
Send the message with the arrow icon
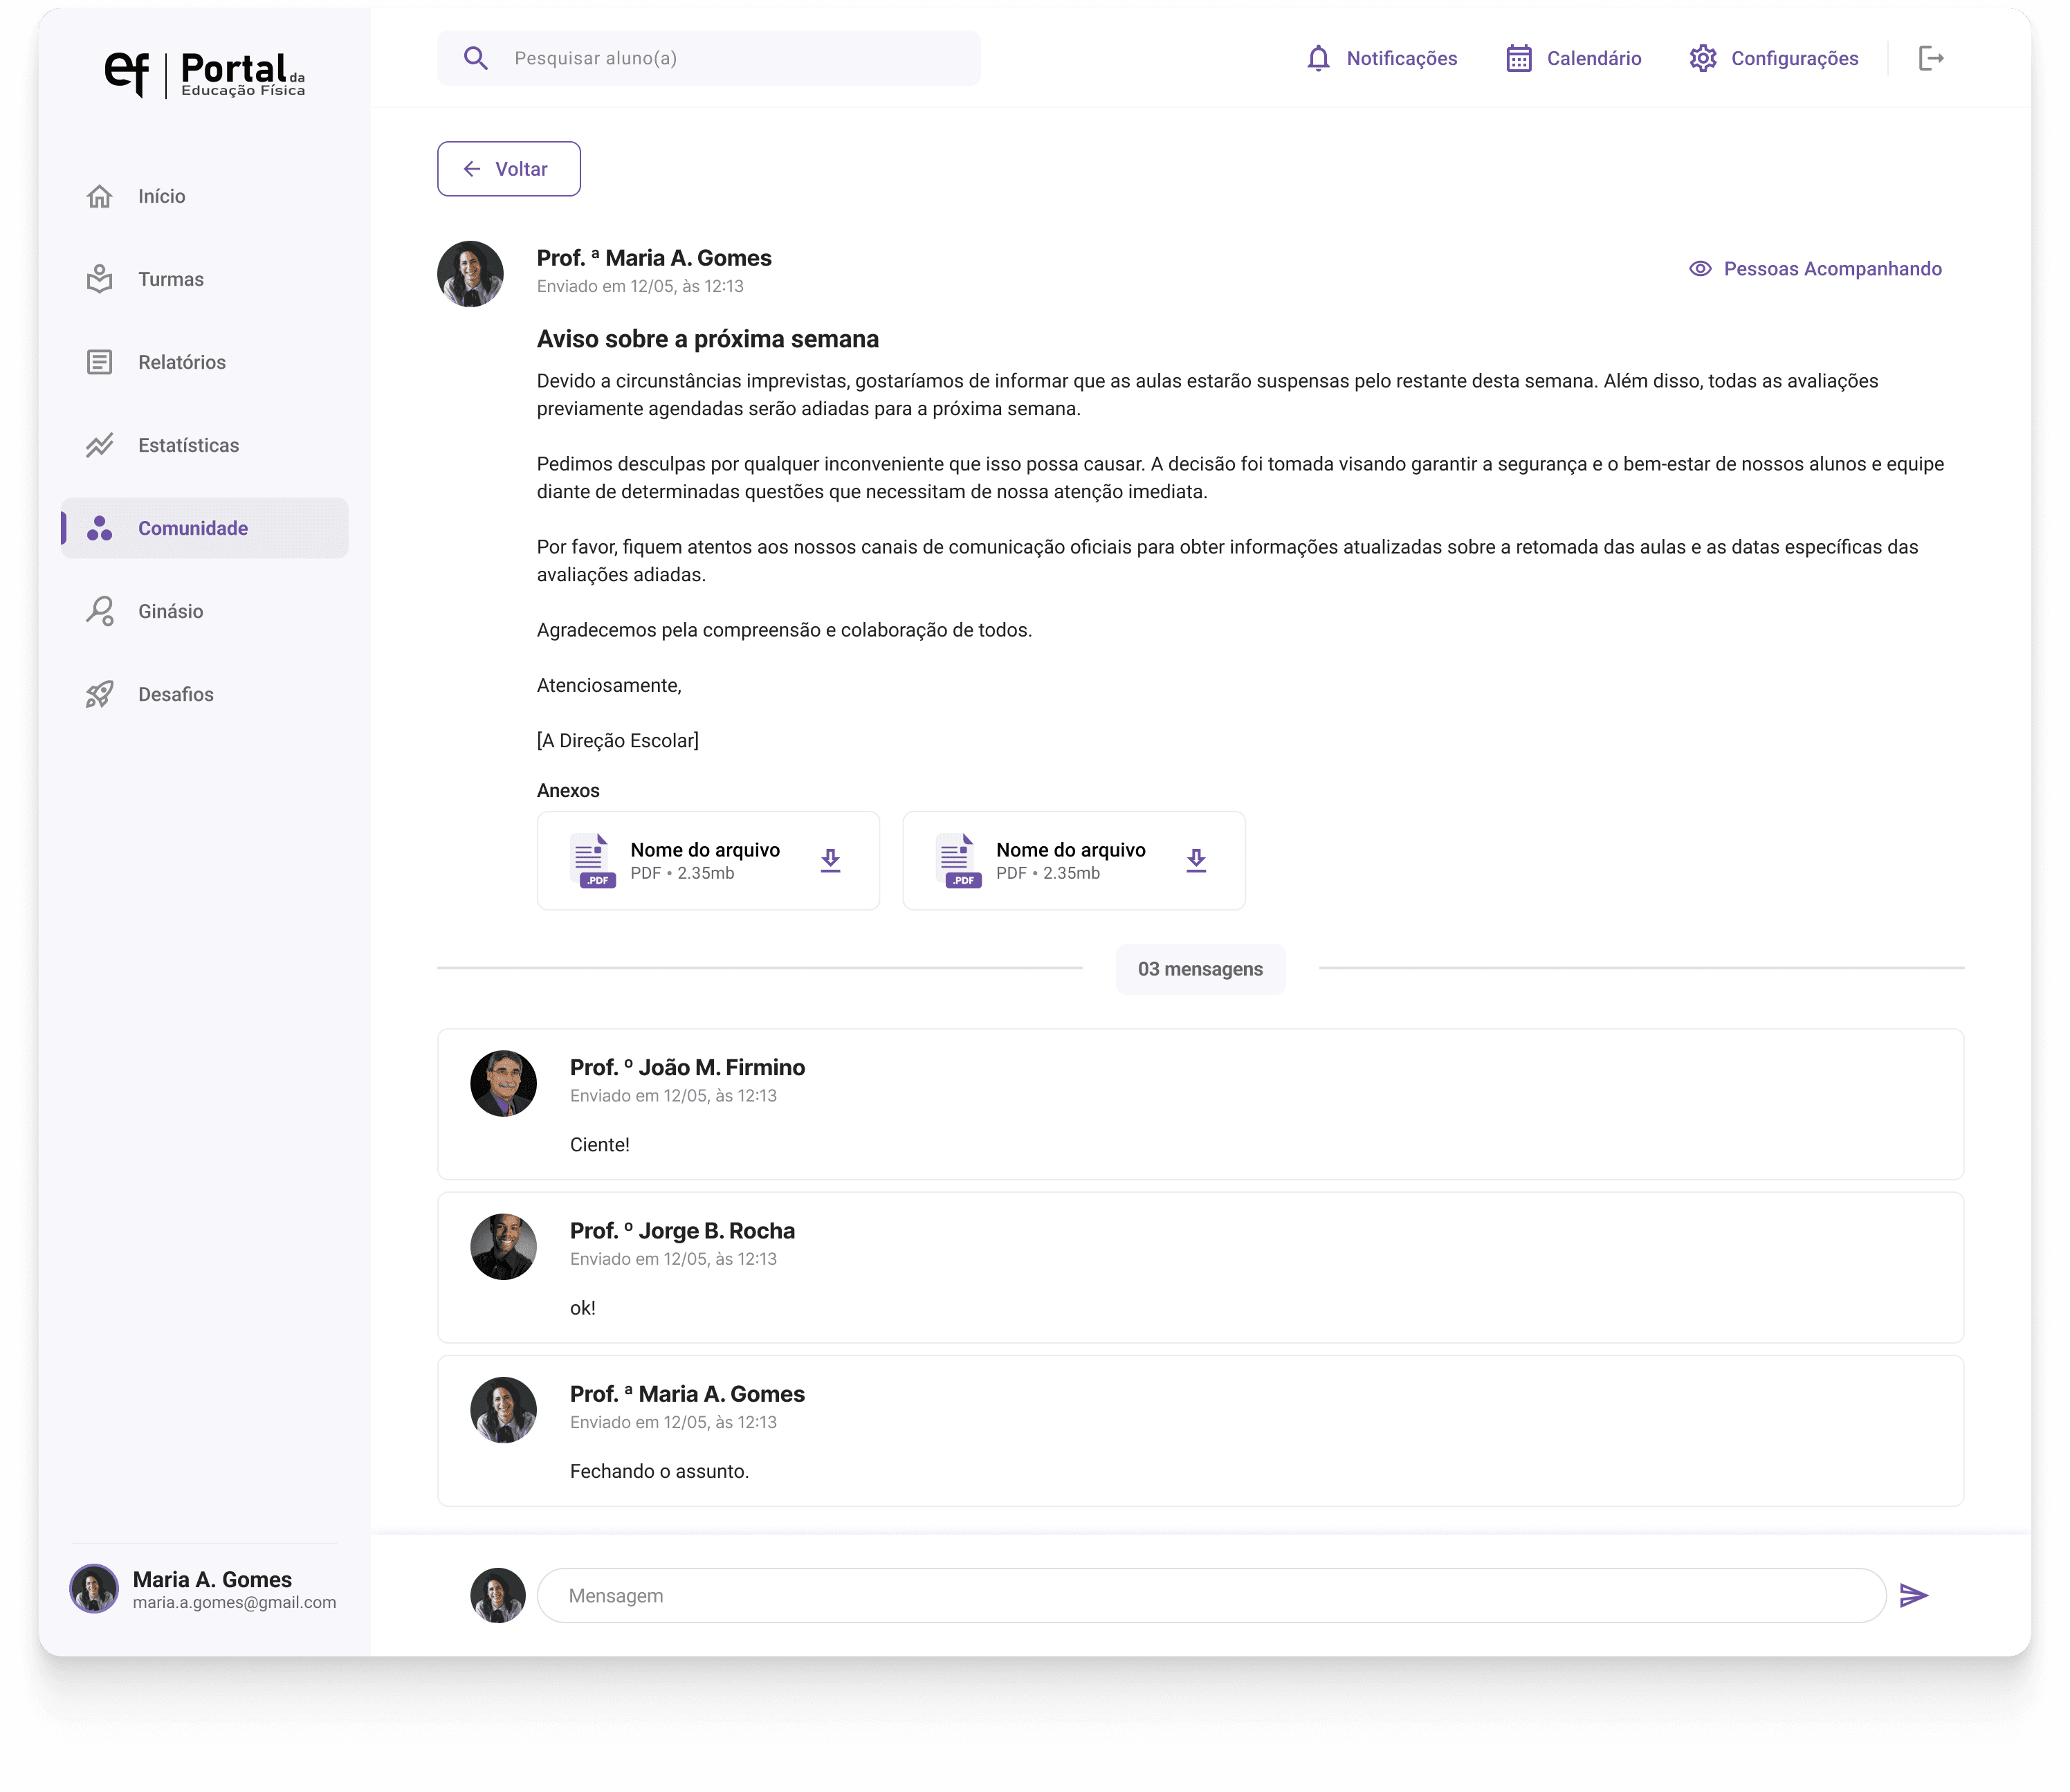[1913, 1595]
